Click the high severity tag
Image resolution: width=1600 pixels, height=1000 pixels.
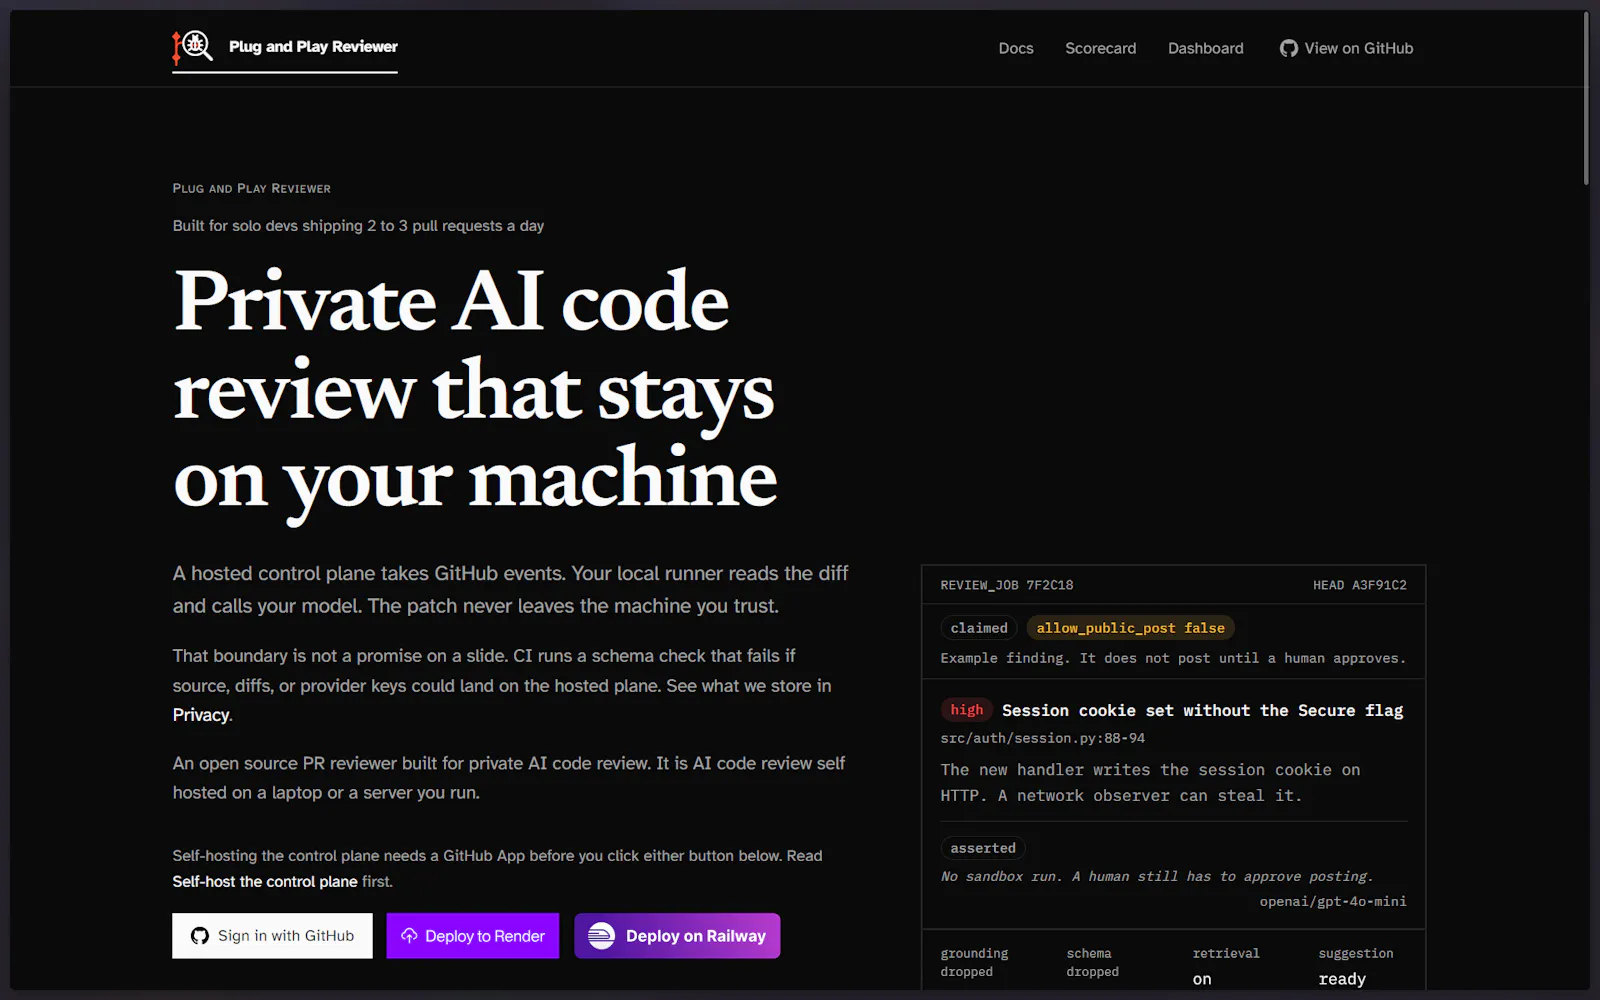pyautogui.click(x=967, y=710)
